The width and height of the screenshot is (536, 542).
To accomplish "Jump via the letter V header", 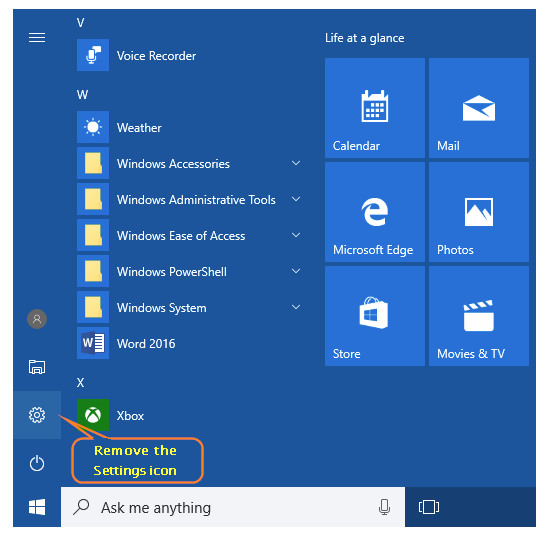I will (81, 23).
